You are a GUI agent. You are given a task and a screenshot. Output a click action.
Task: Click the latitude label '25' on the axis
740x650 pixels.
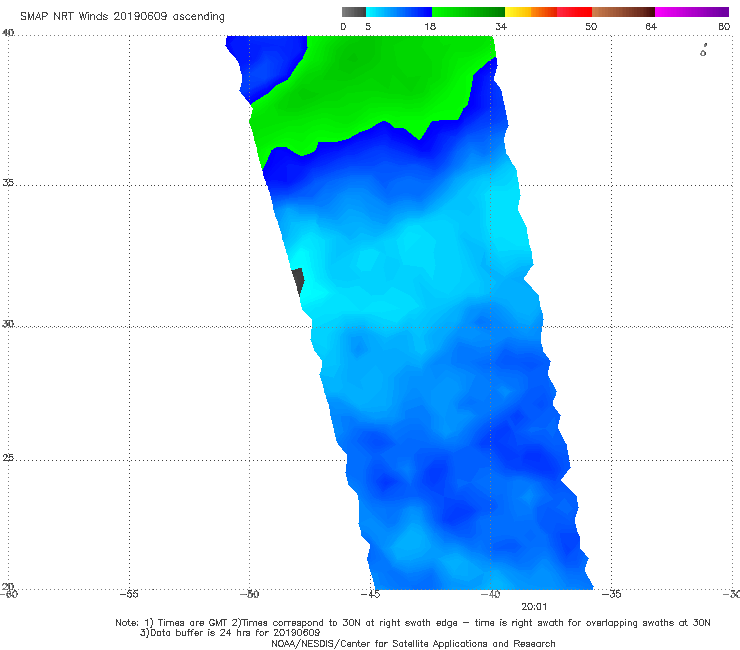[x=8, y=457]
